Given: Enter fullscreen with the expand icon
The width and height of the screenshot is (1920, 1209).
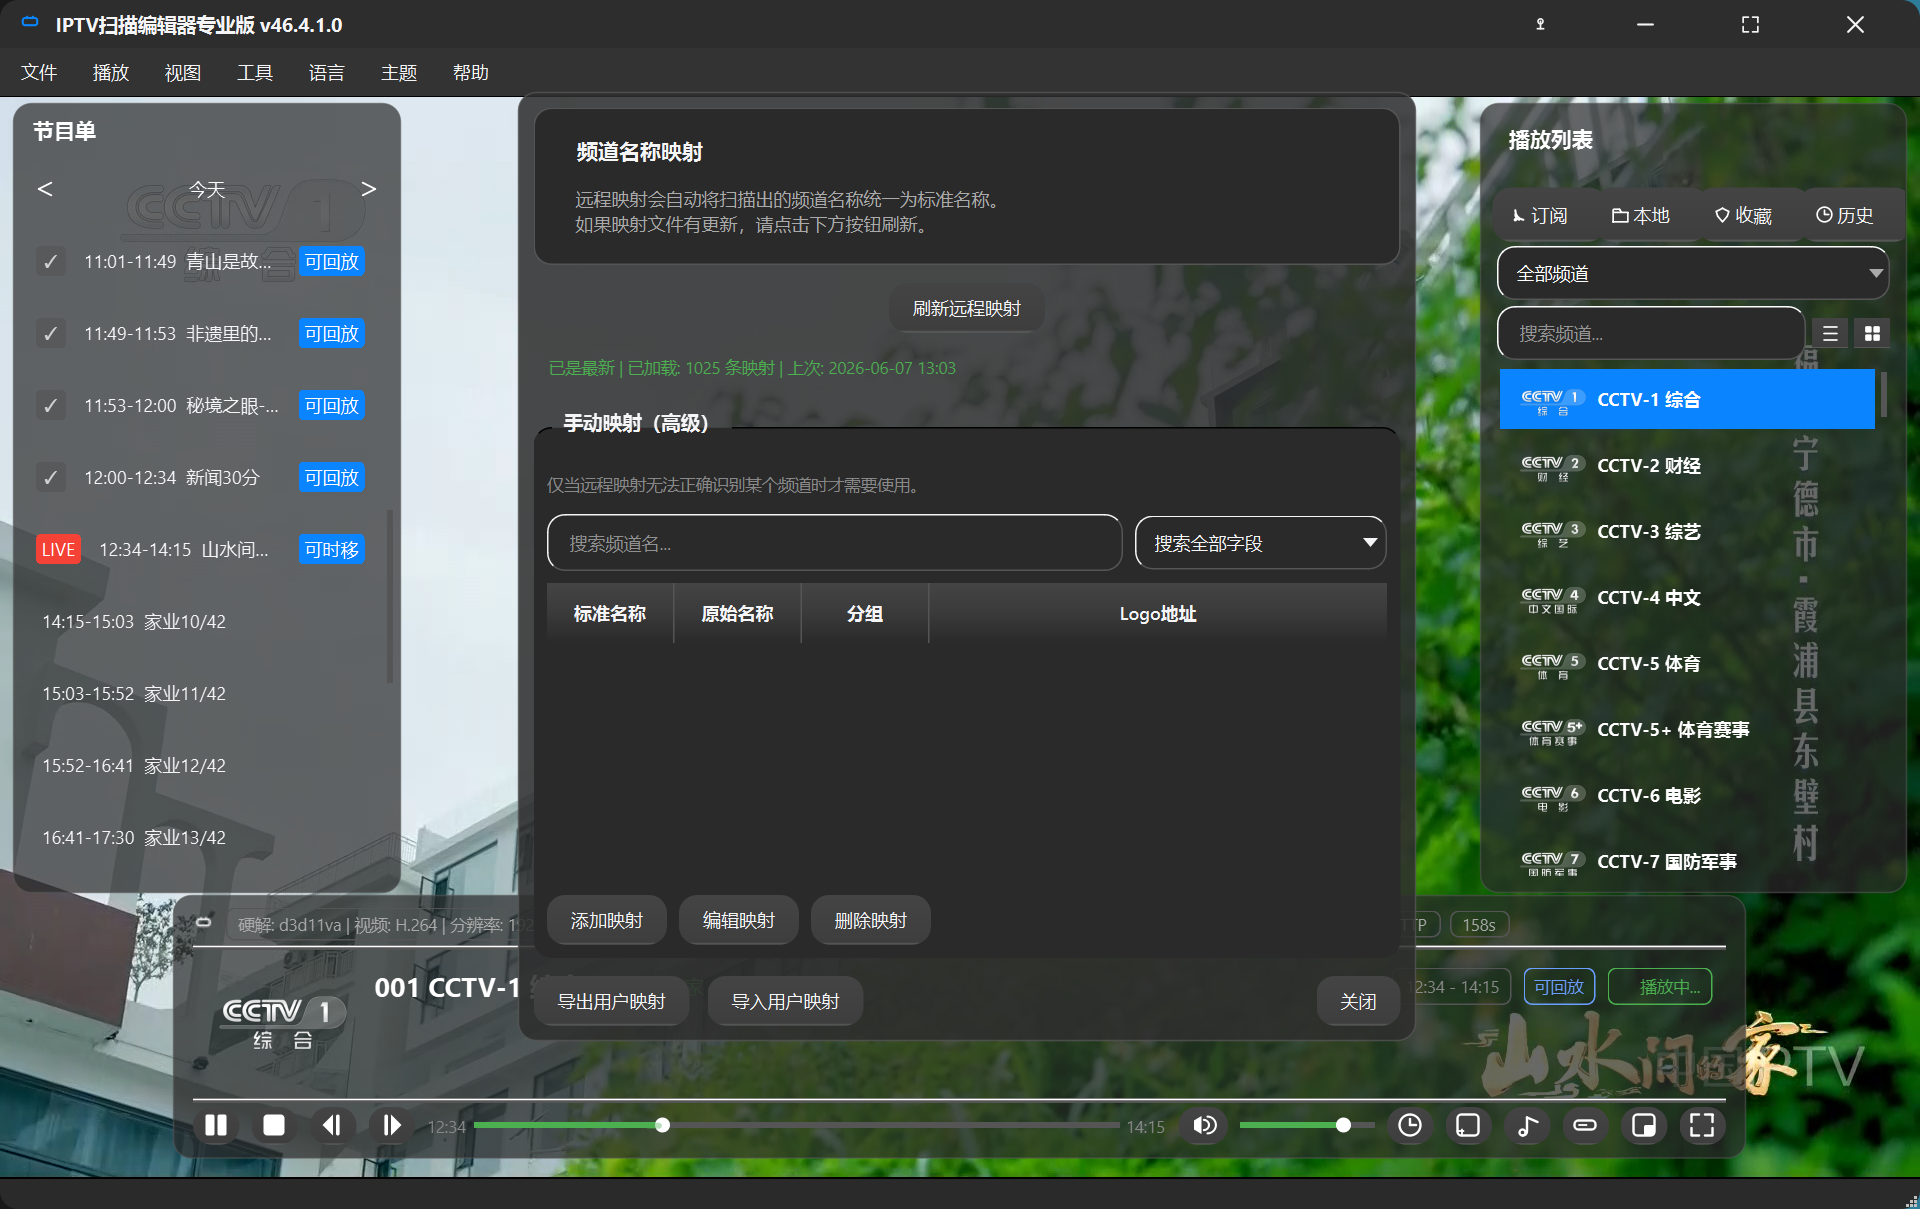Looking at the screenshot, I should [1702, 1125].
